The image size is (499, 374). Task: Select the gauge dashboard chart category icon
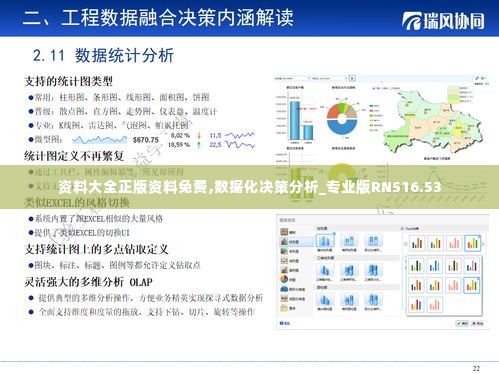284,289
